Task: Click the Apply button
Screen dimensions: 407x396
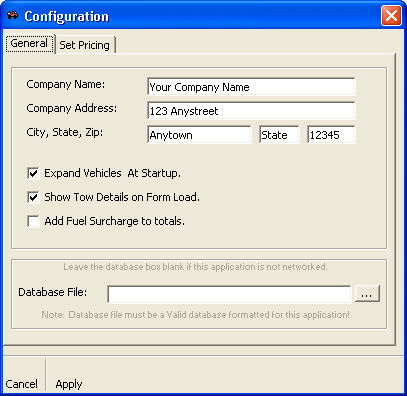Action: [x=69, y=384]
